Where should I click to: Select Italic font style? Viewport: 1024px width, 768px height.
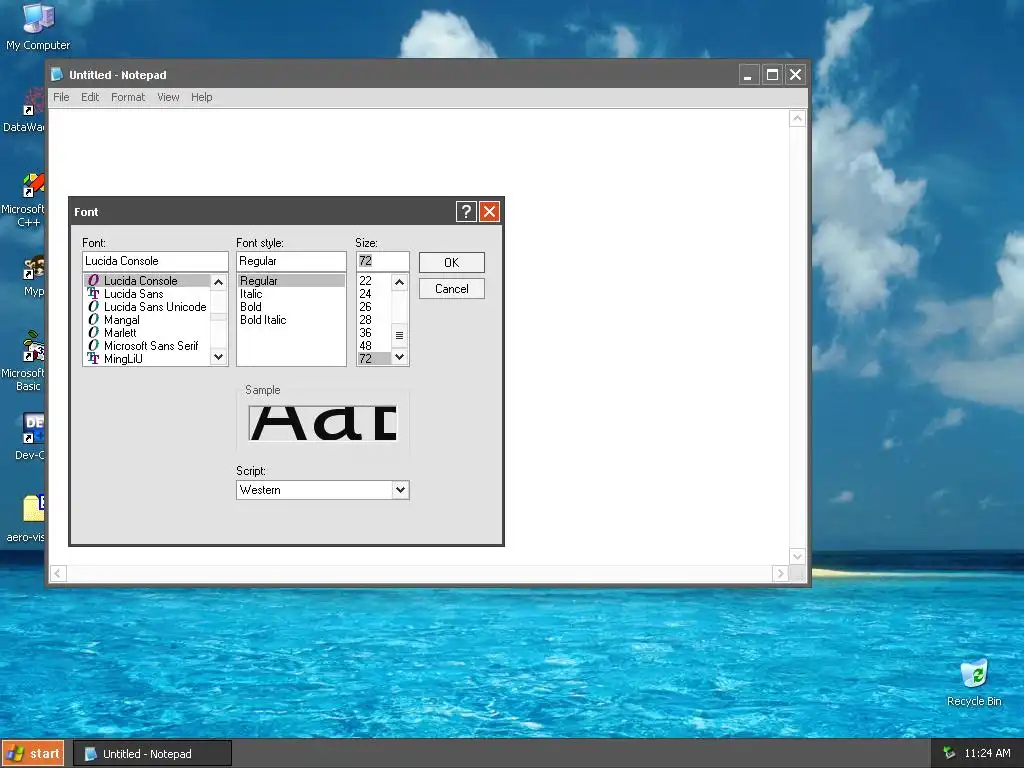click(291, 294)
